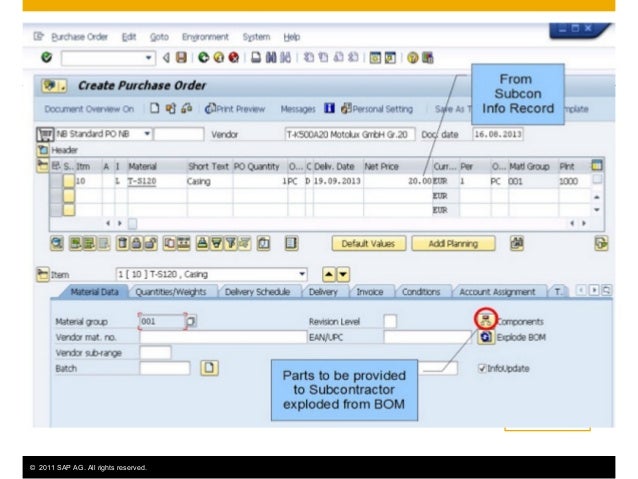This screenshot has width=638, height=479.
Task: Click the item table horizontal scrollbar handle
Action: 133,223
